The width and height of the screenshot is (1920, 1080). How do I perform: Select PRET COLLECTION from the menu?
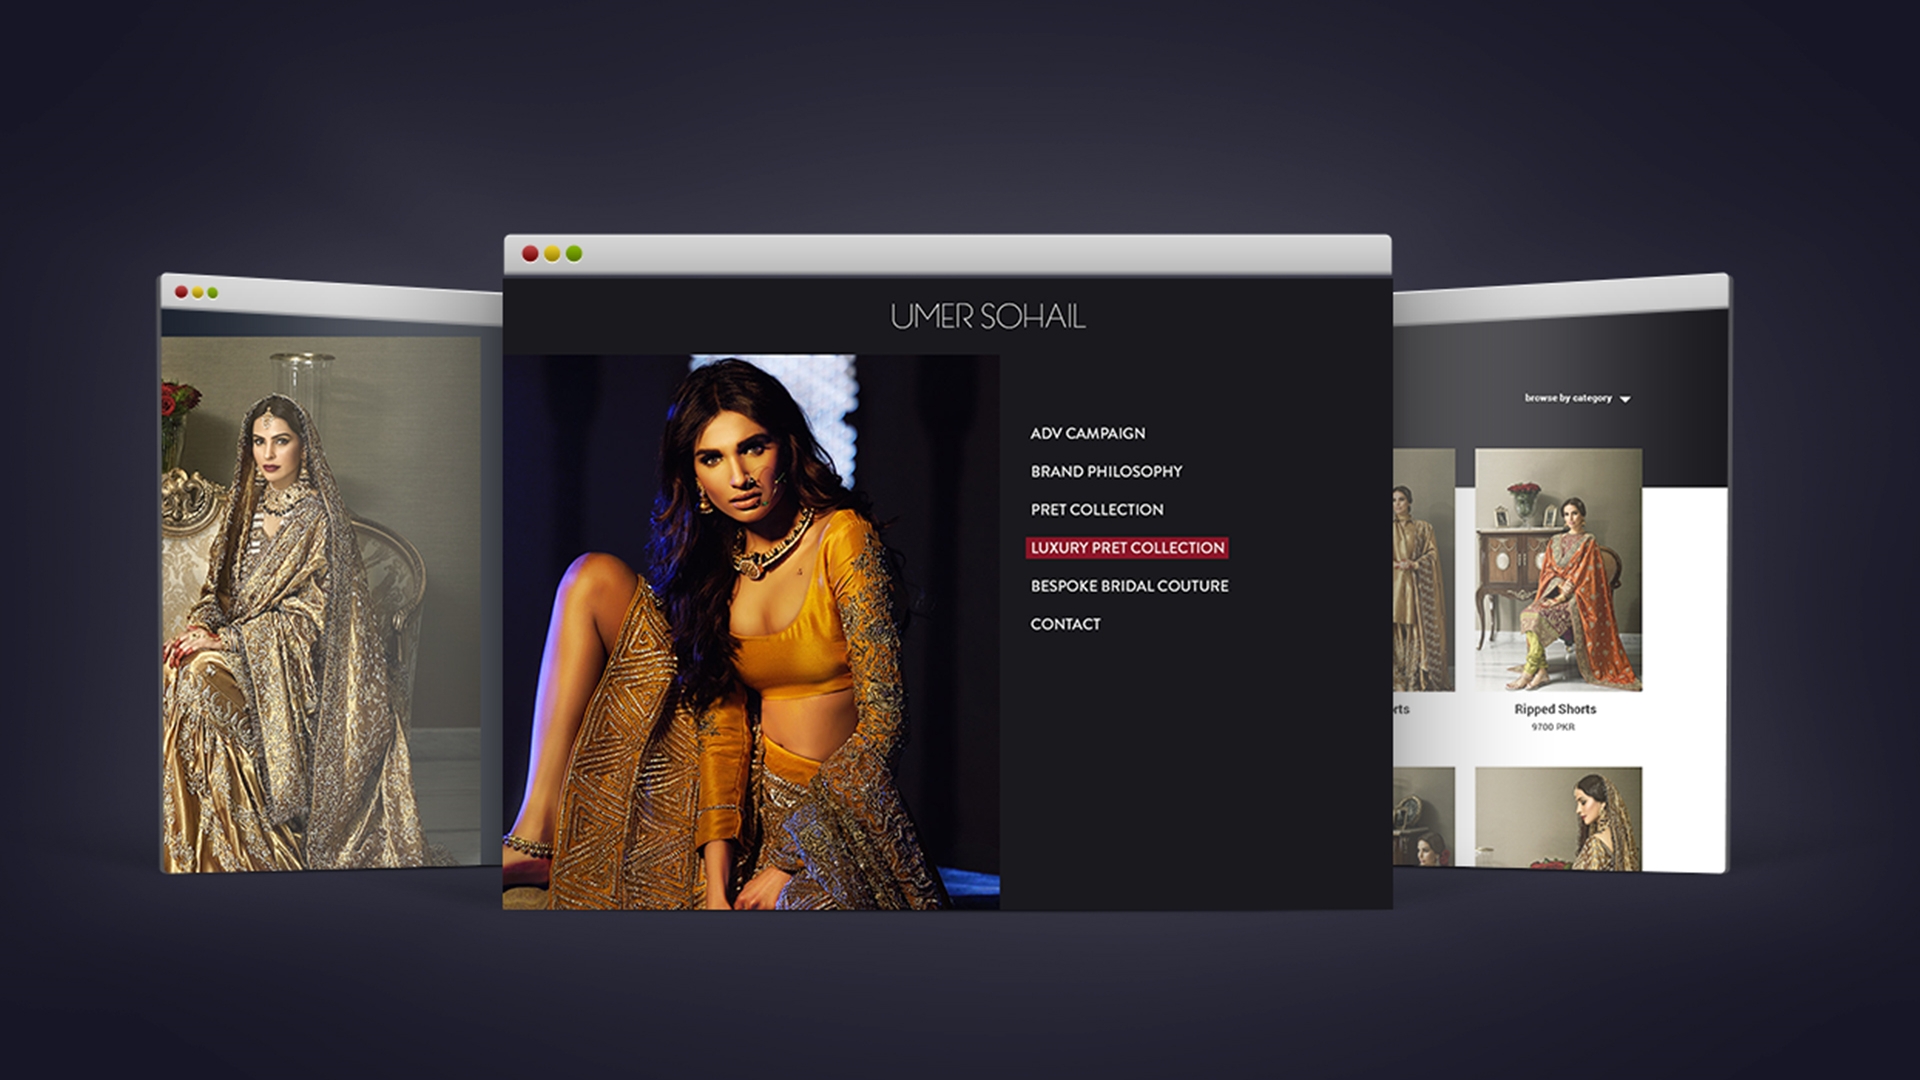(x=1097, y=509)
